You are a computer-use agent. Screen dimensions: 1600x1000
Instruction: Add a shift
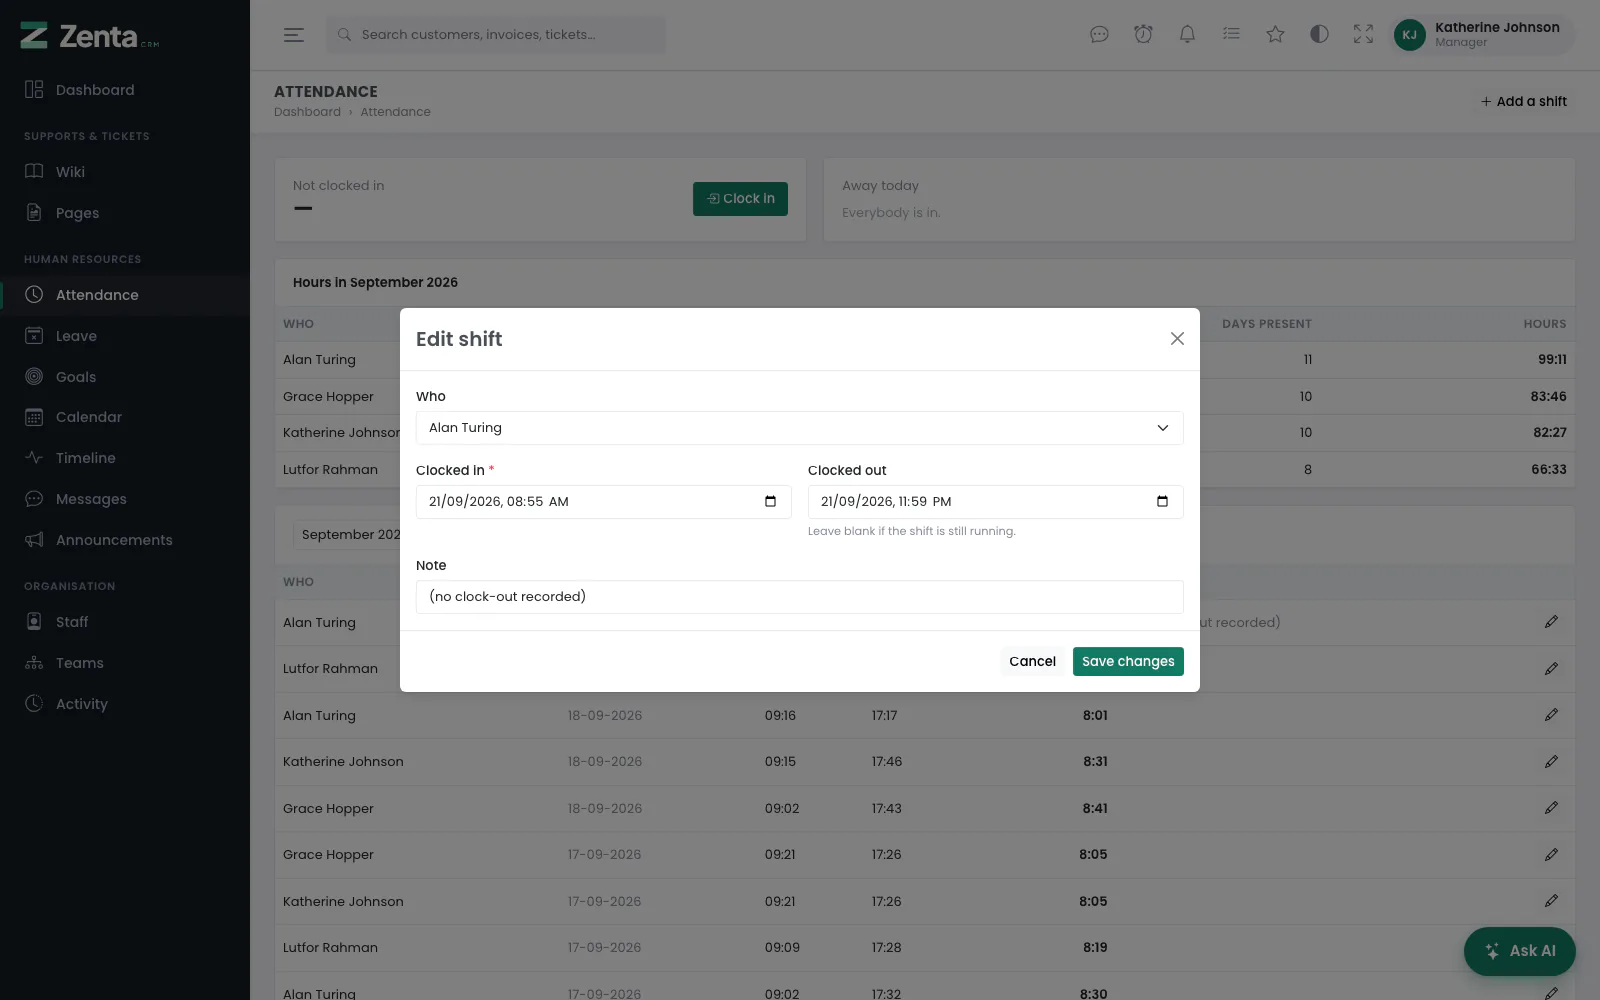coord(1523,102)
